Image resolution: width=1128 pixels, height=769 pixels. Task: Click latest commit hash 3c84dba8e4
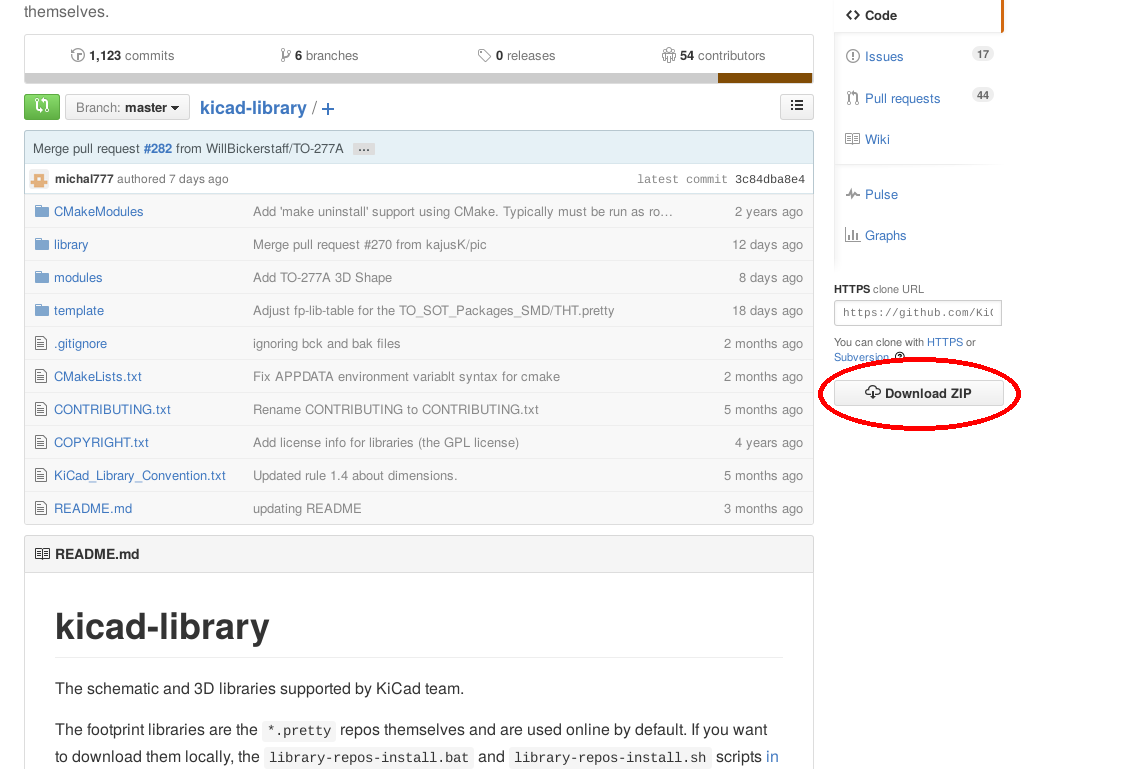pyautogui.click(x=770, y=179)
